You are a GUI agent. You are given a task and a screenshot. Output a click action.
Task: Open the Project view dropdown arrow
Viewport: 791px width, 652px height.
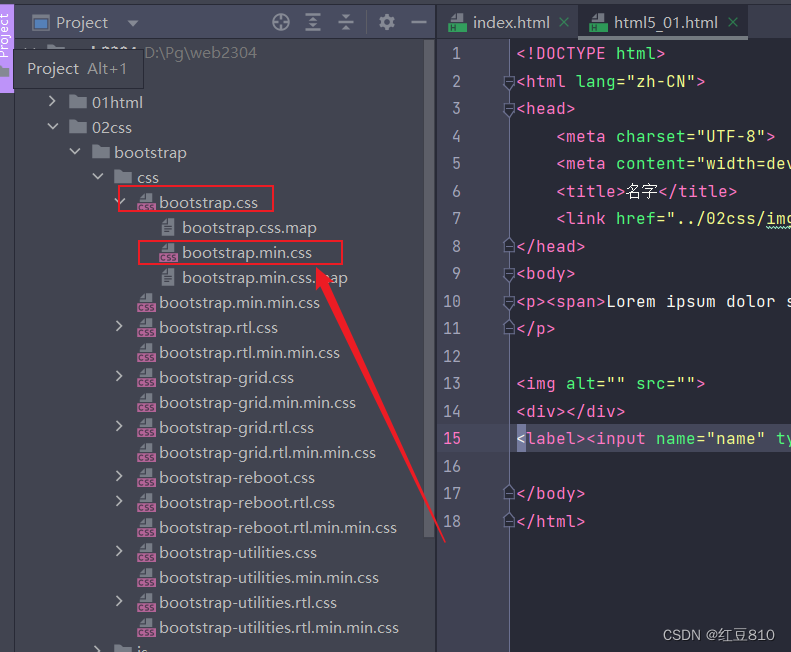[x=133, y=23]
